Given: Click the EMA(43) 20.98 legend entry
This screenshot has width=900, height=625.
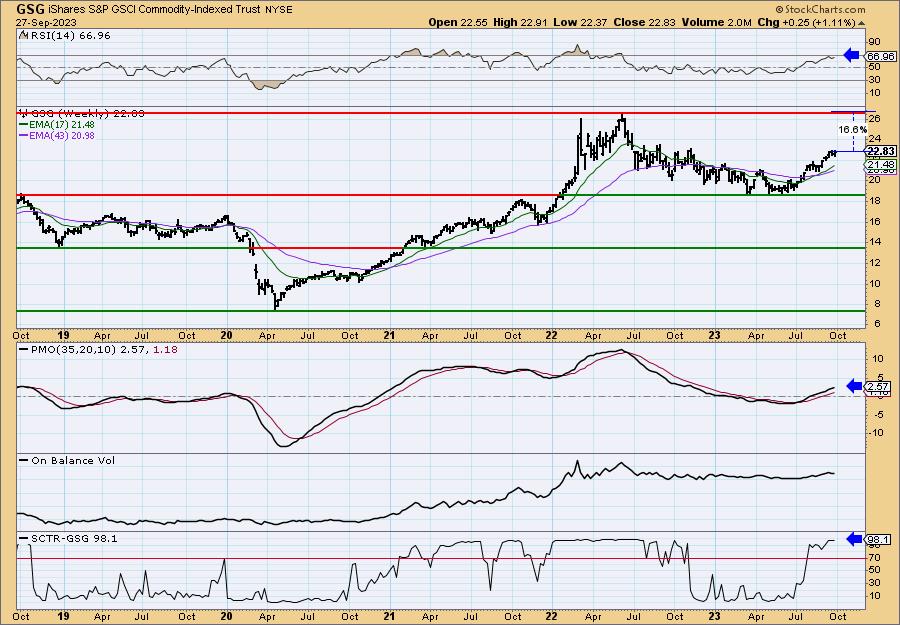Looking at the screenshot, I should point(63,136).
